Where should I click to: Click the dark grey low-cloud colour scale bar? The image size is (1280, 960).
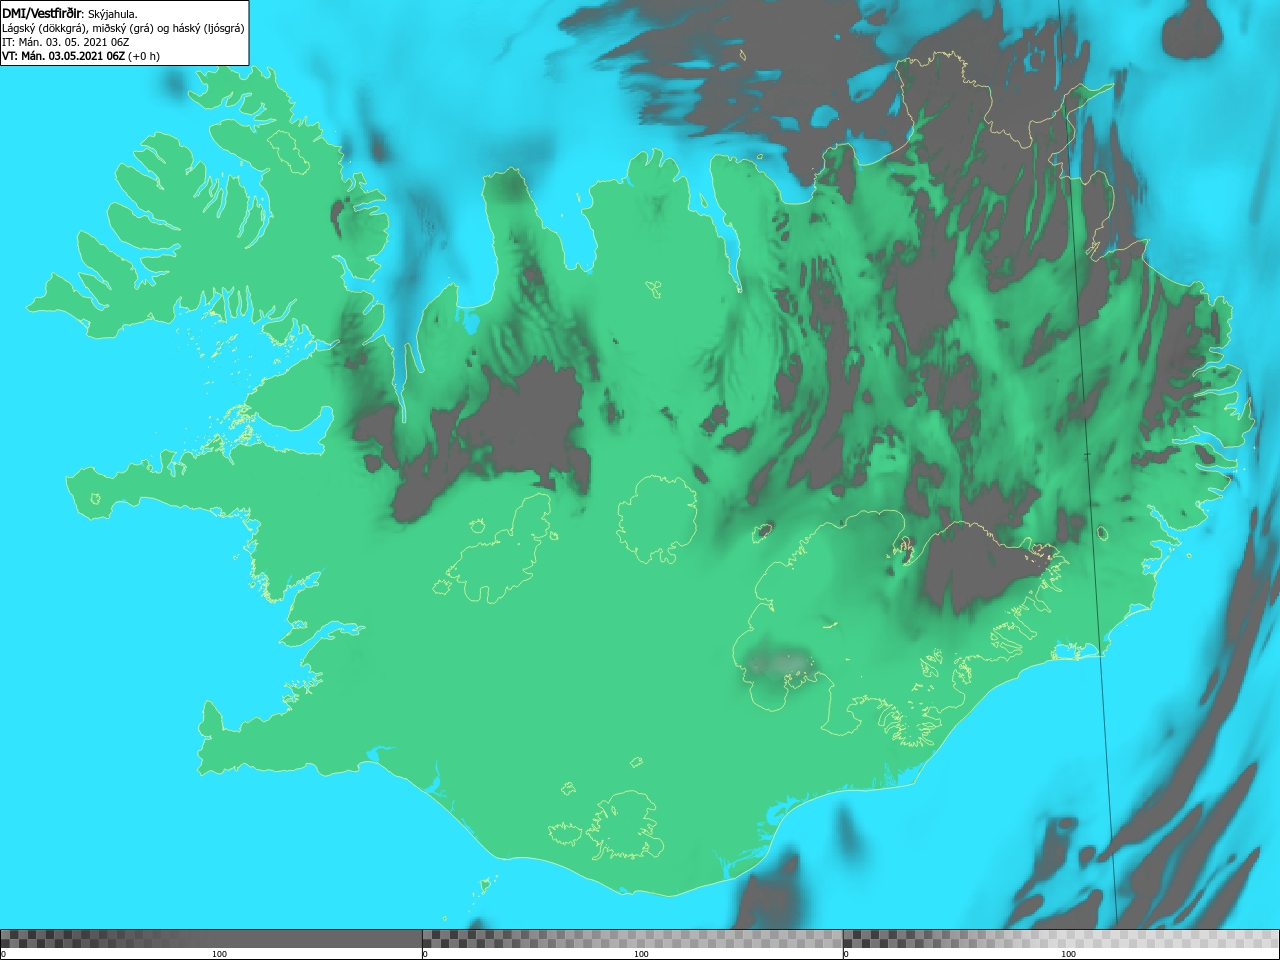(x=211, y=939)
